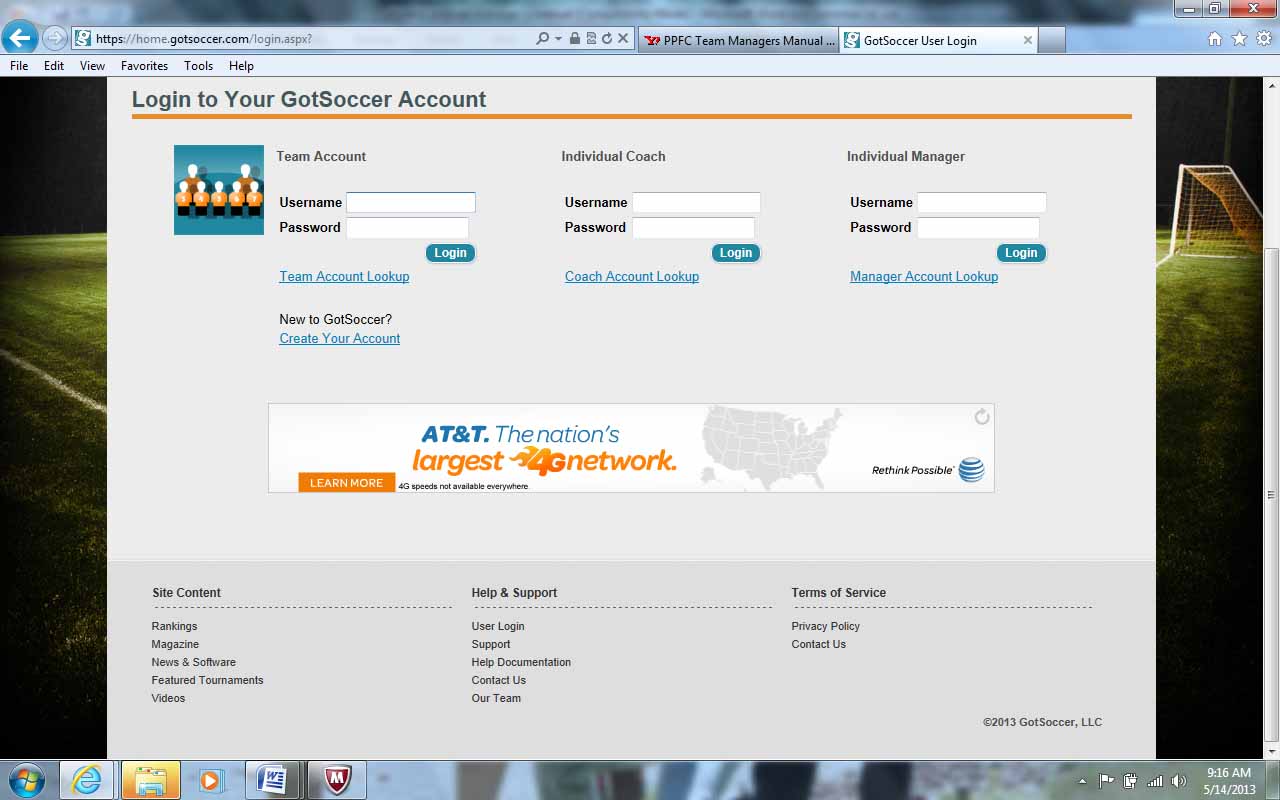This screenshot has height=800, width=1280.
Task: Open the Rankings footer link
Action: [x=174, y=627]
